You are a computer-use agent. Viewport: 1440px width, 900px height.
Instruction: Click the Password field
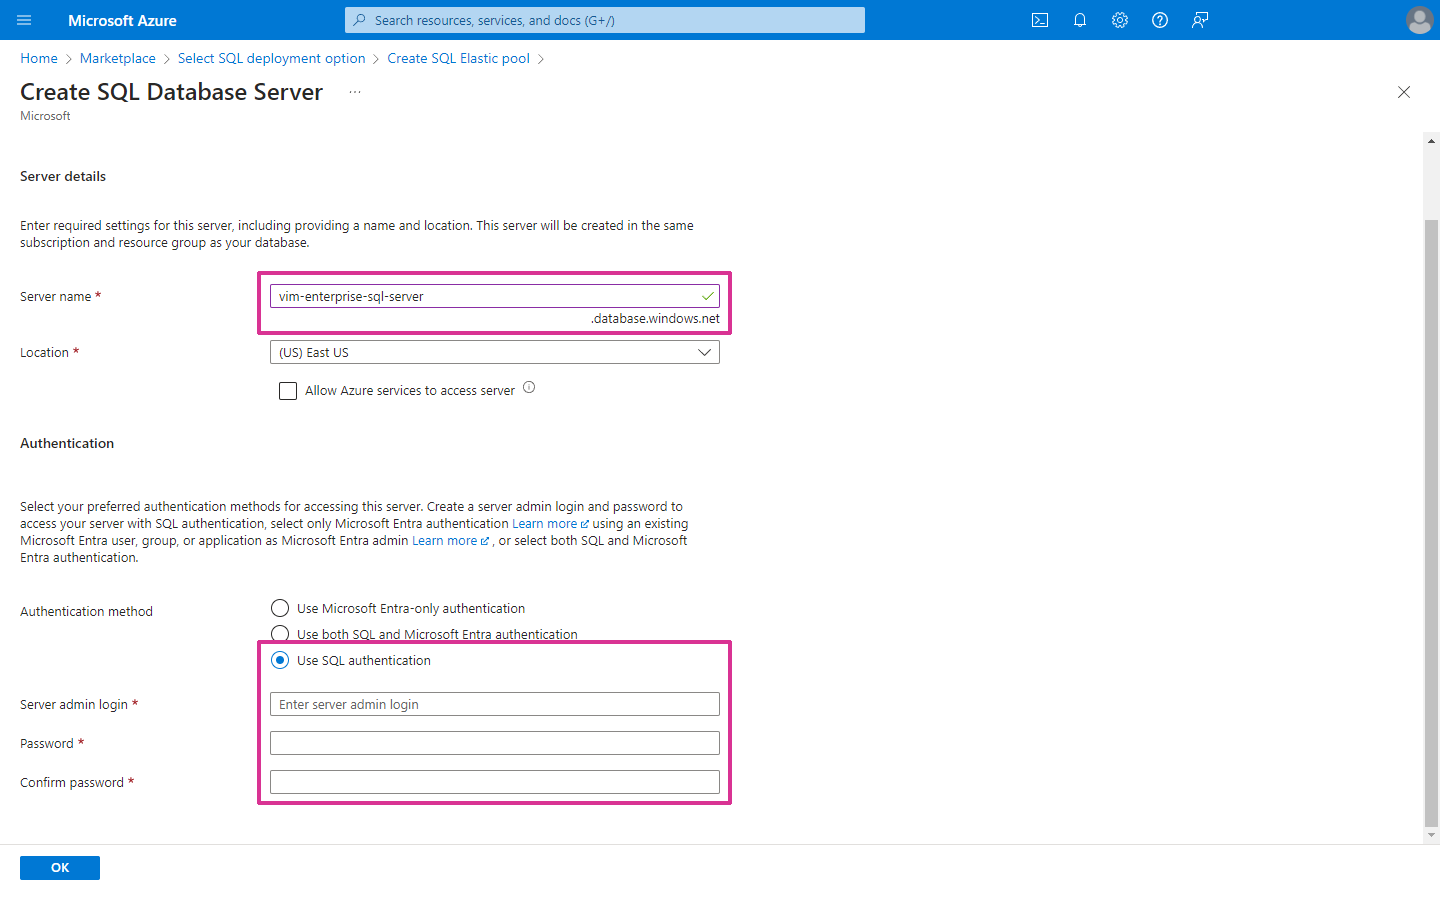(x=495, y=743)
